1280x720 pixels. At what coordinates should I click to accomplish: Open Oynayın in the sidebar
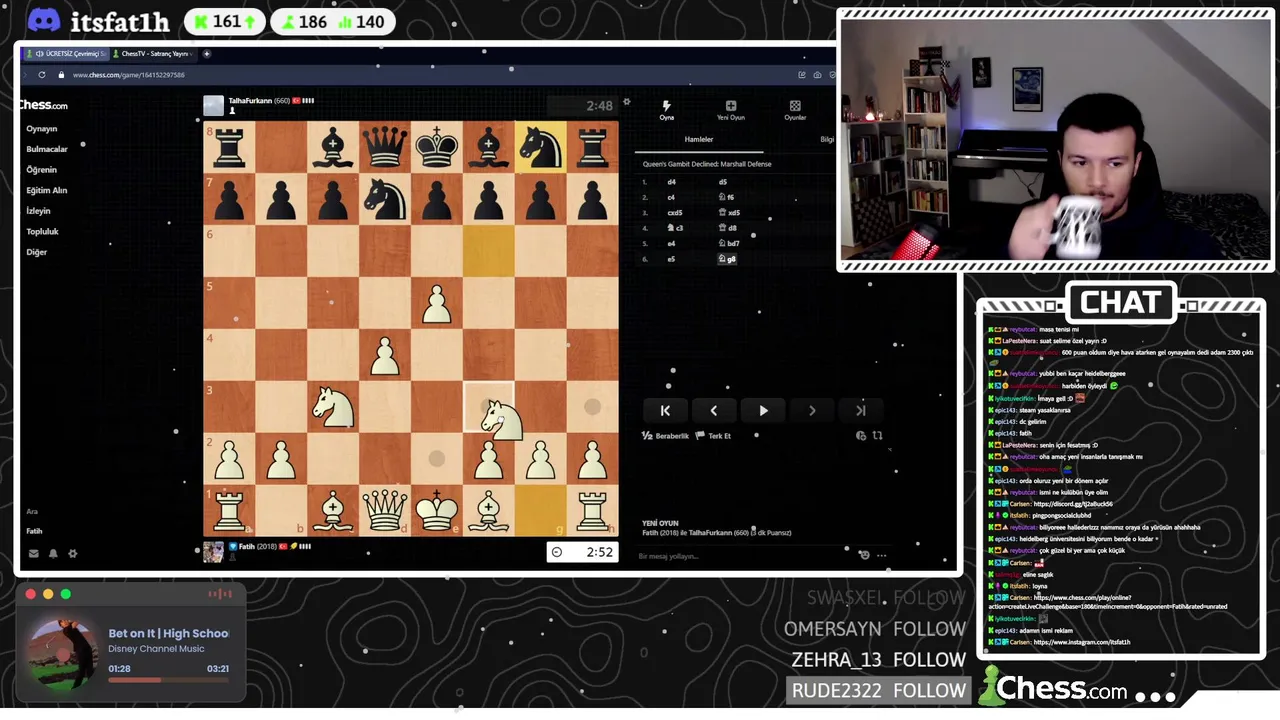point(42,129)
